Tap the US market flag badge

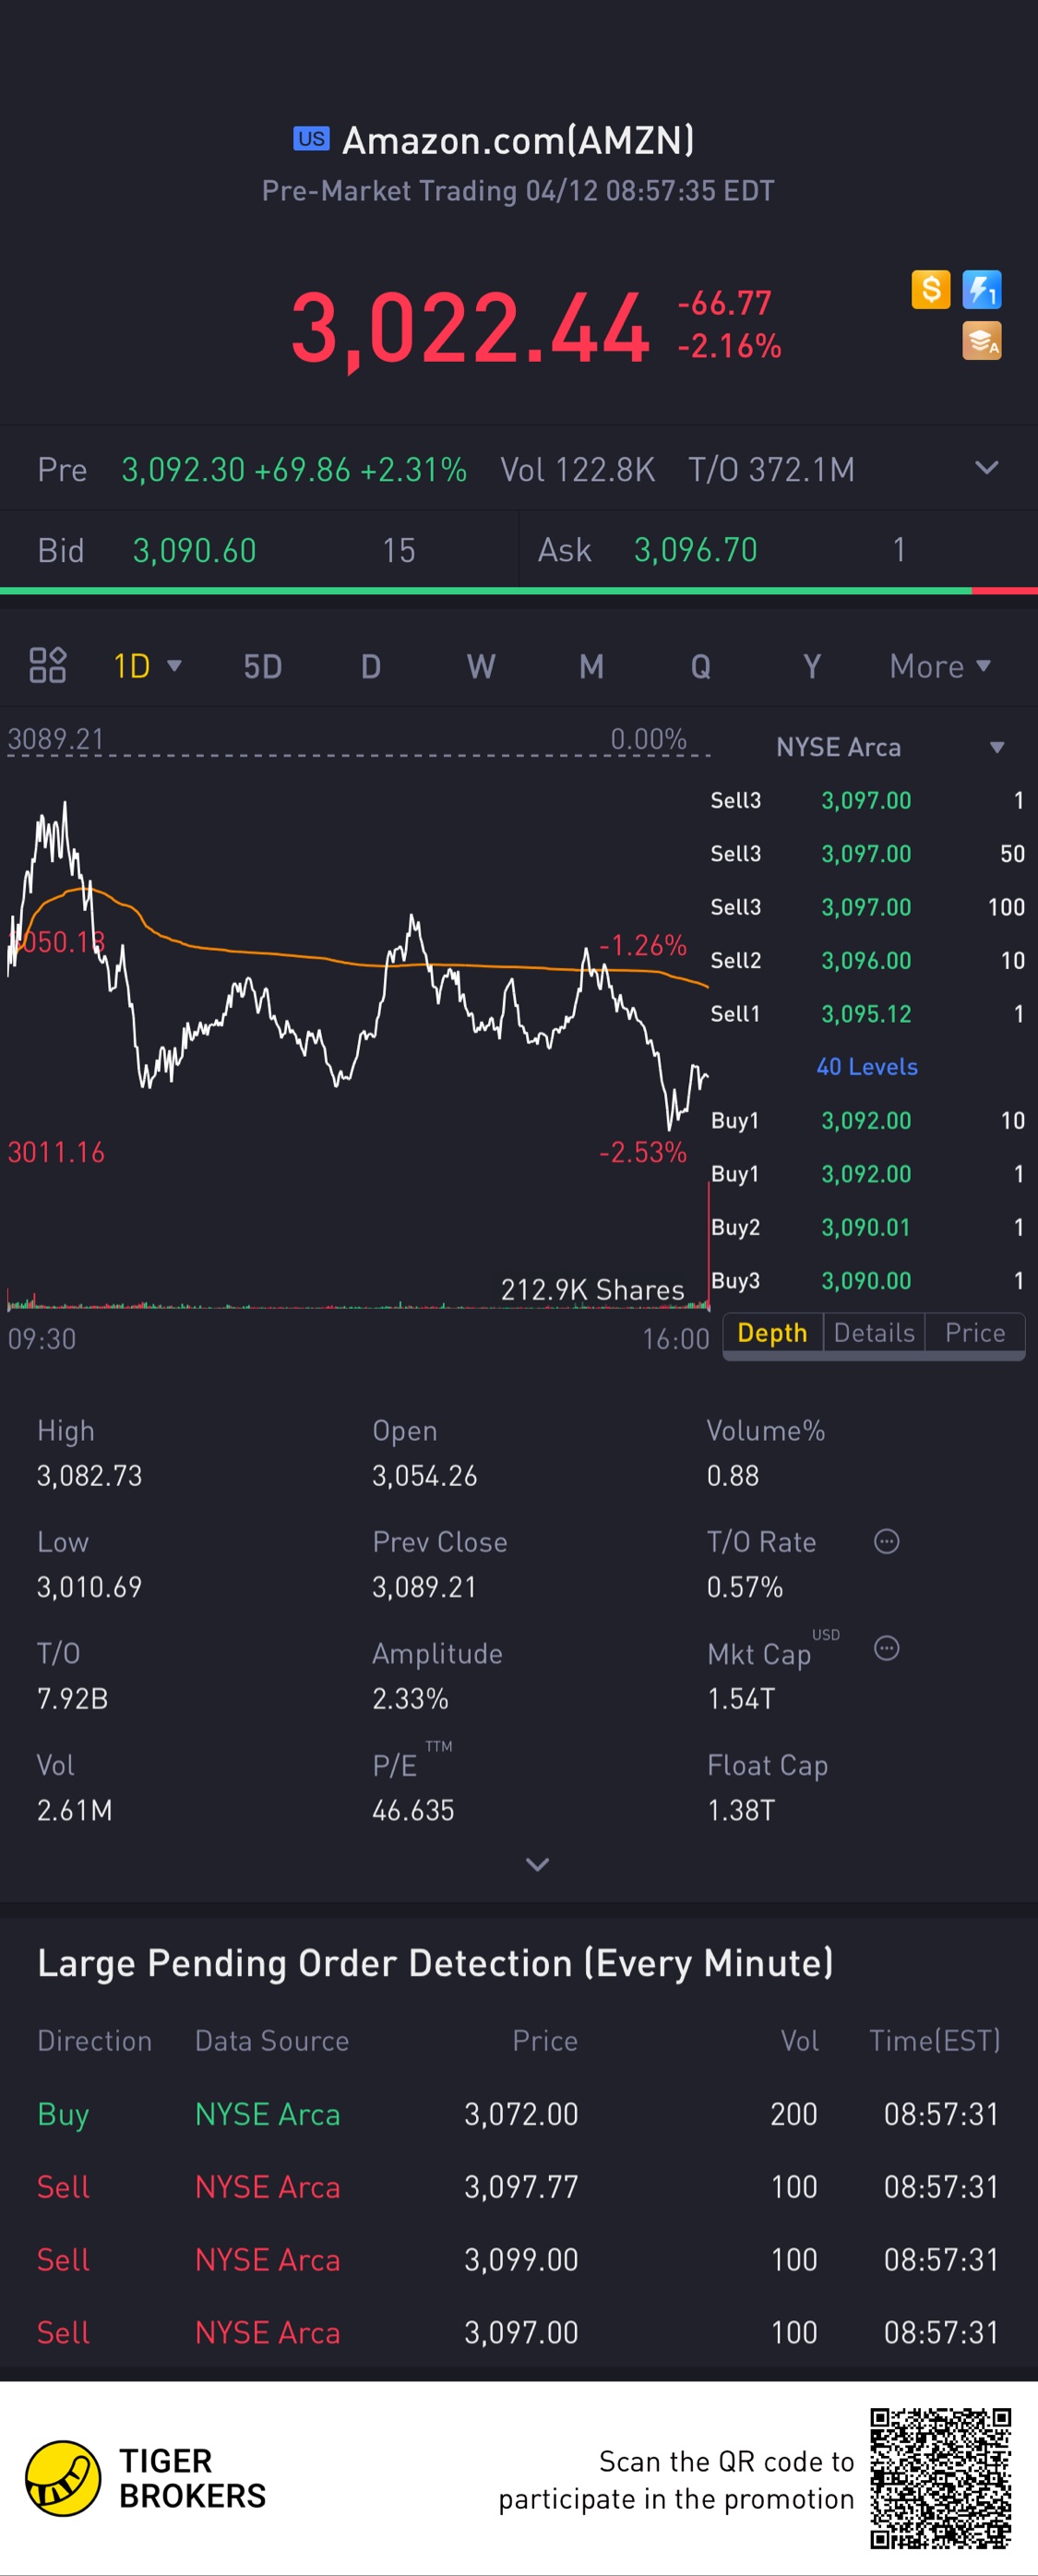coord(311,139)
